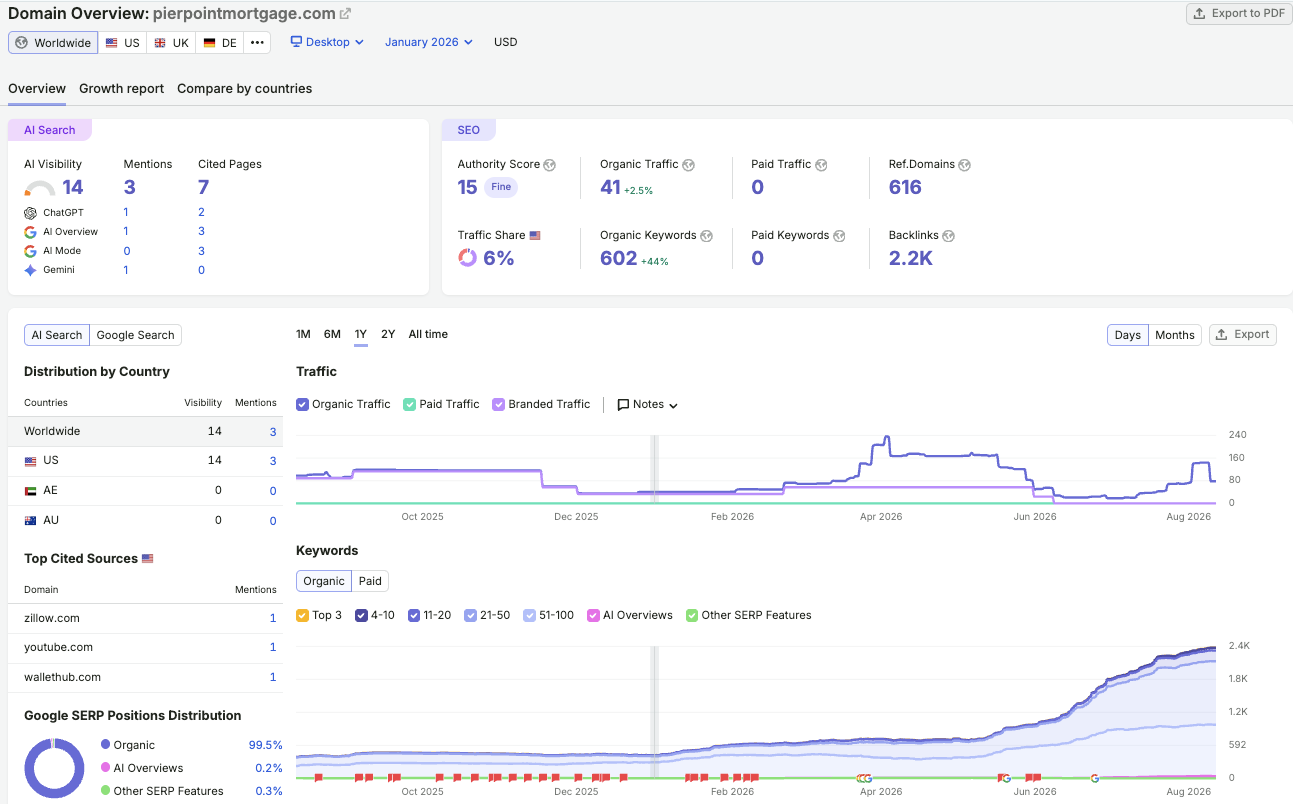Switch the chart to Days view

tap(1128, 335)
